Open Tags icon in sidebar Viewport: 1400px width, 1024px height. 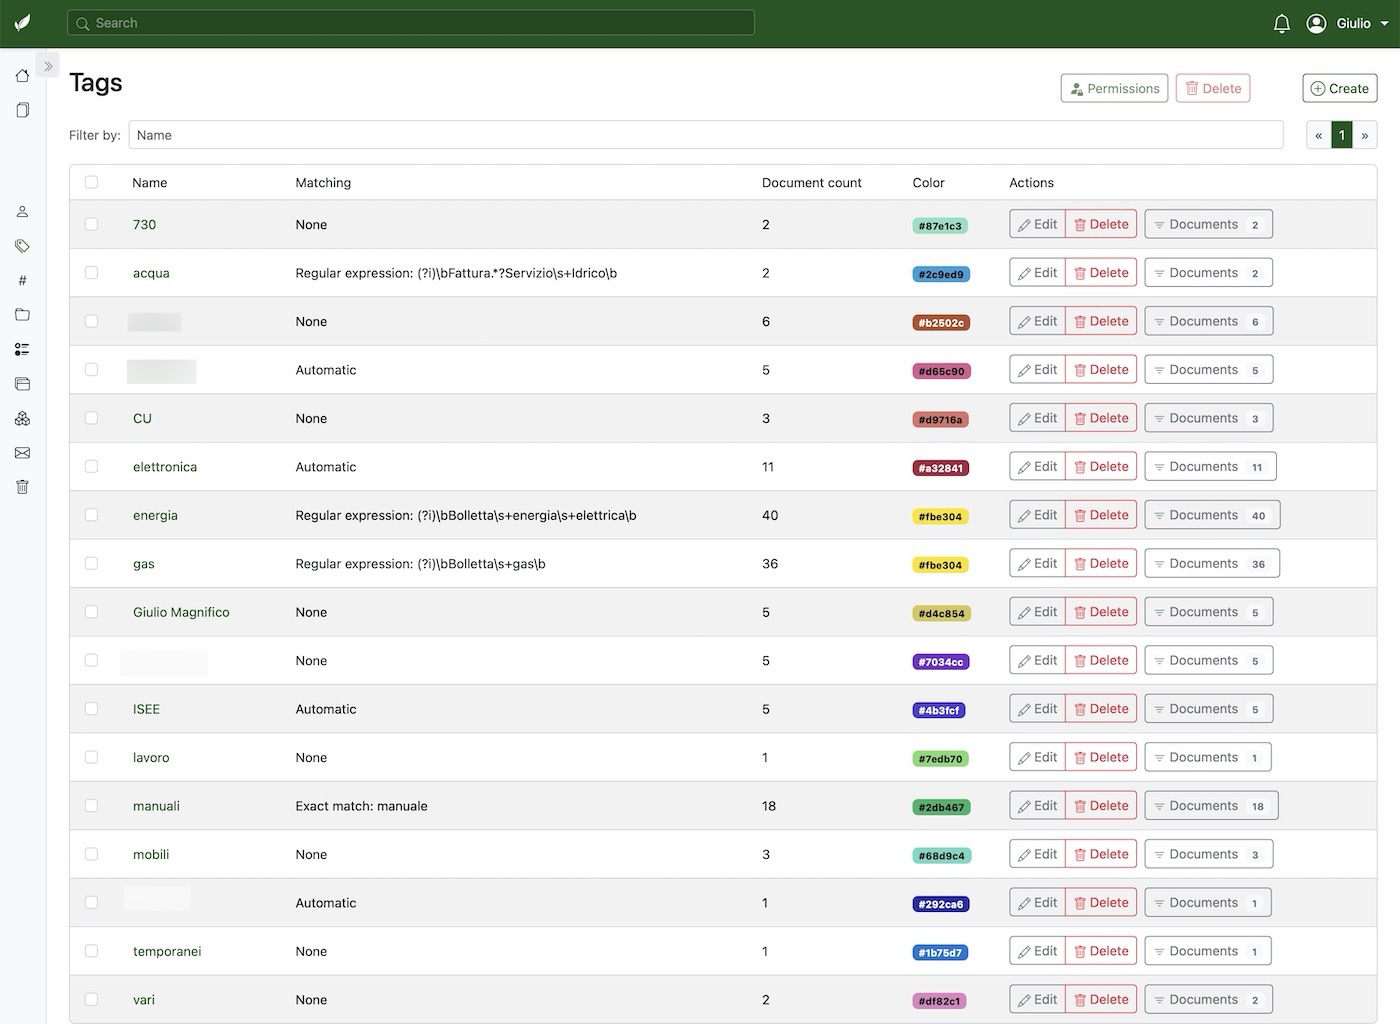(x=22, y=246)
